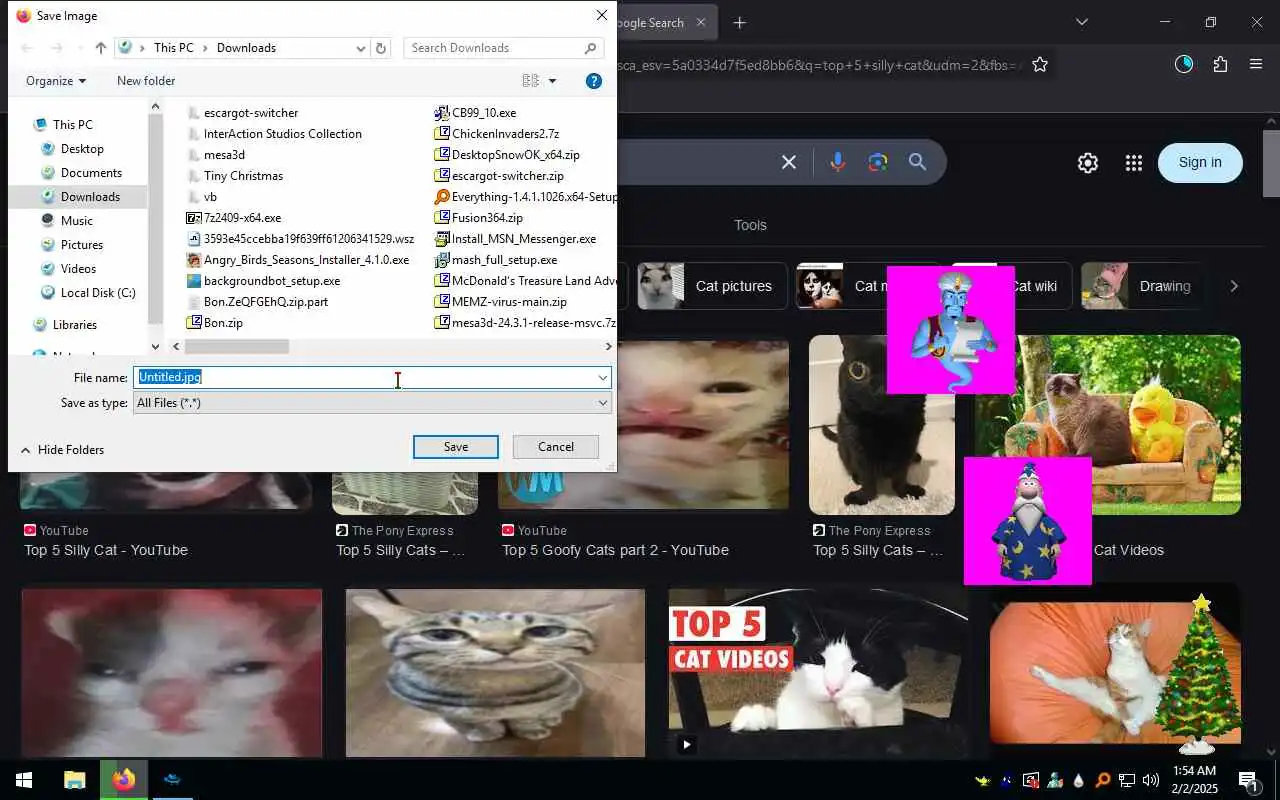The height and width of the screenshot is (800, 1280).
Task: Select Desktop in navigation pane
Action: [82, 149]
